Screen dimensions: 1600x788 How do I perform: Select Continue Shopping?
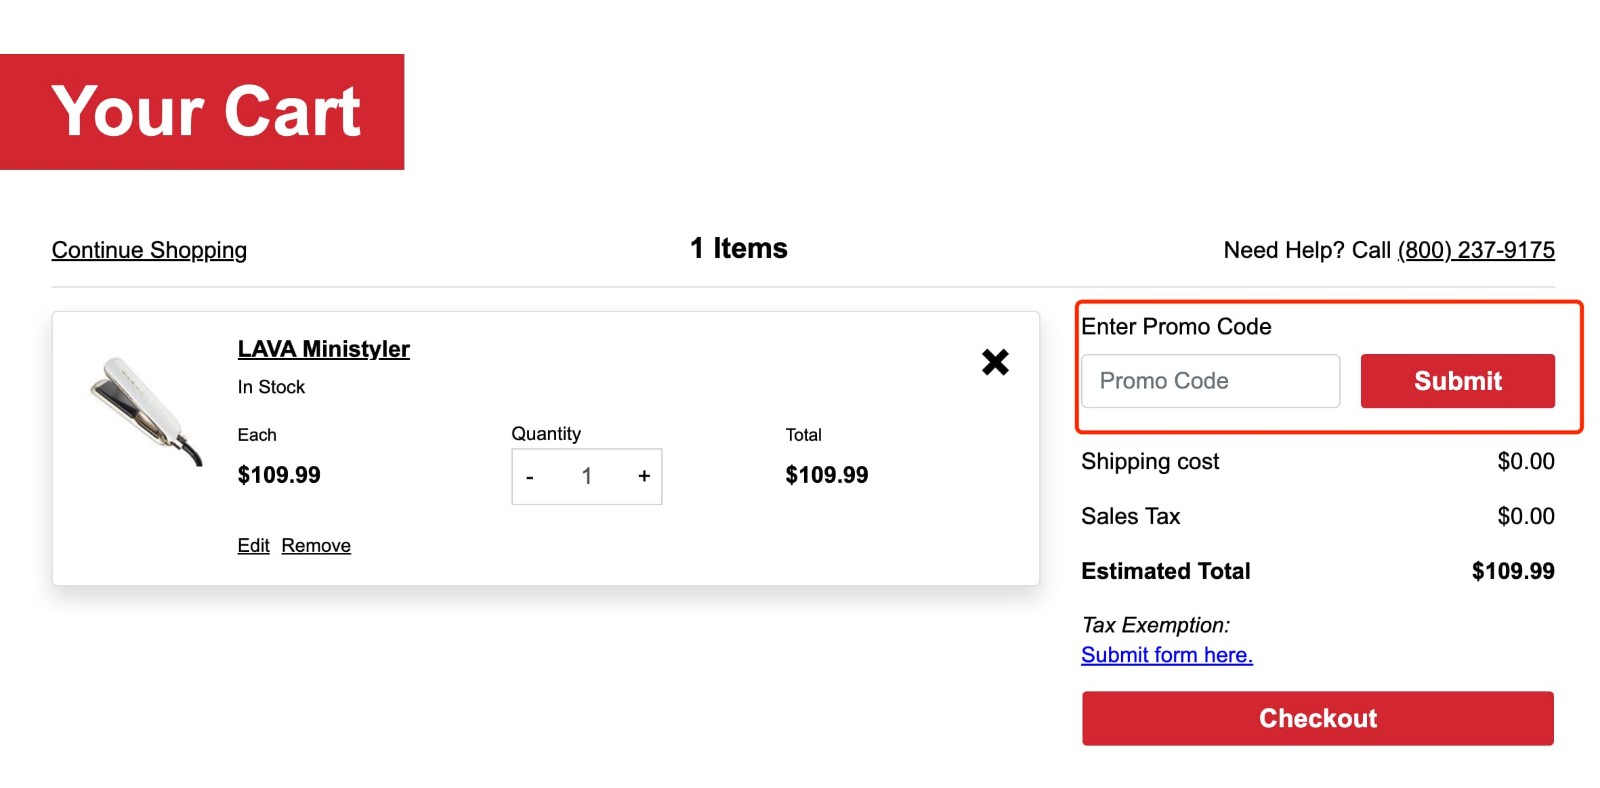[x=149, y=250]
